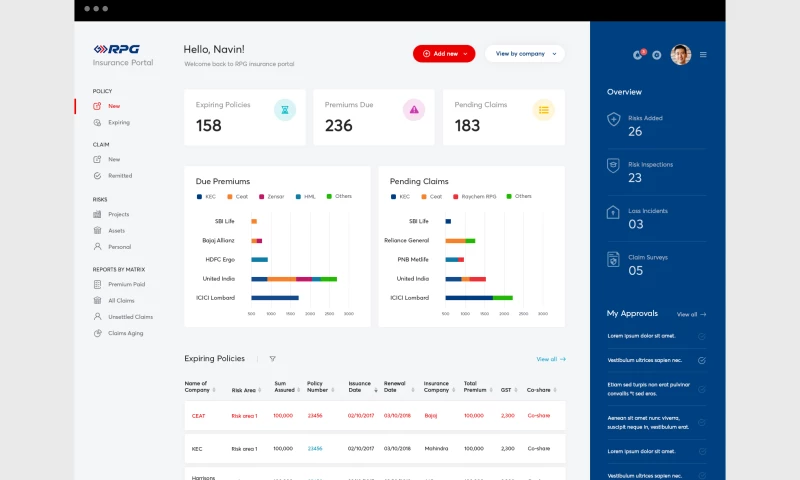Toggle the checkmark for Vestibulum ultrices approval
This screenshot has width=800, height=480.
702,360
